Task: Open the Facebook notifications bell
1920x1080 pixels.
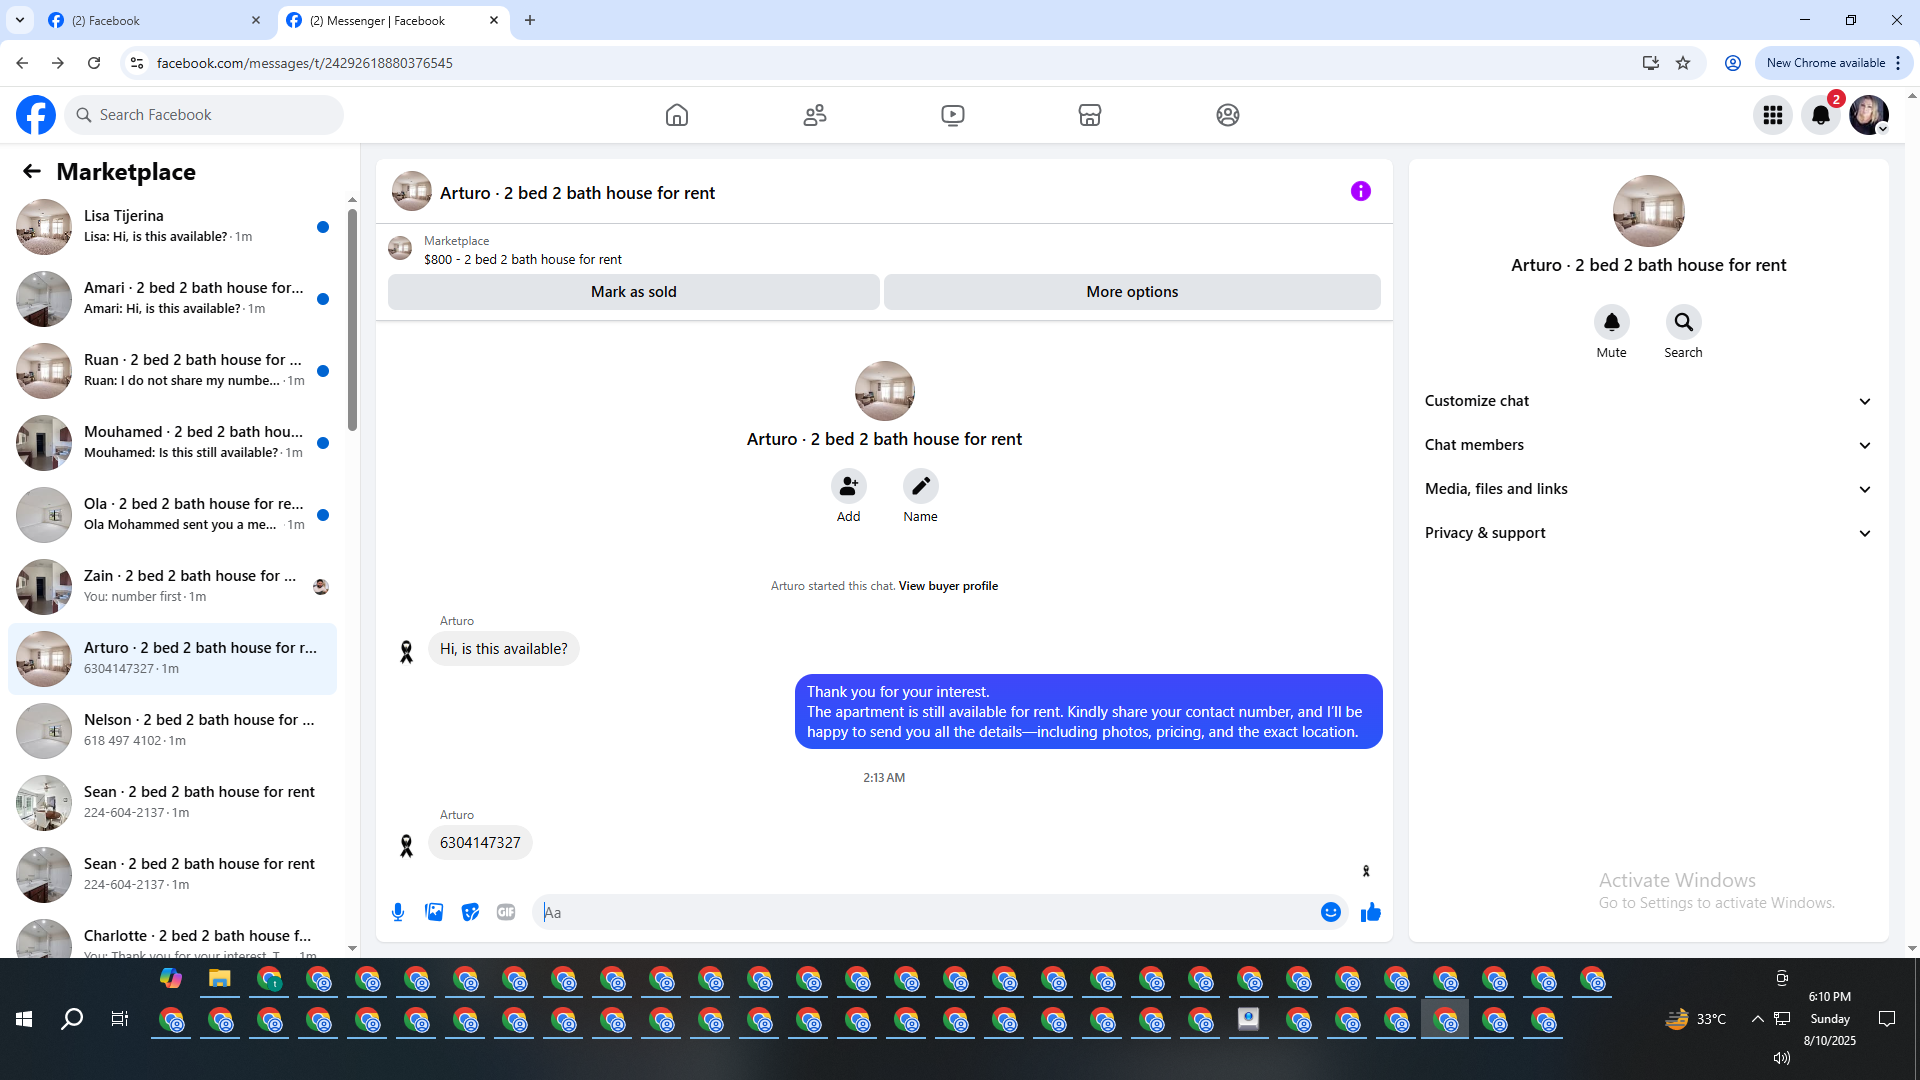Action: click(1820, 115)
